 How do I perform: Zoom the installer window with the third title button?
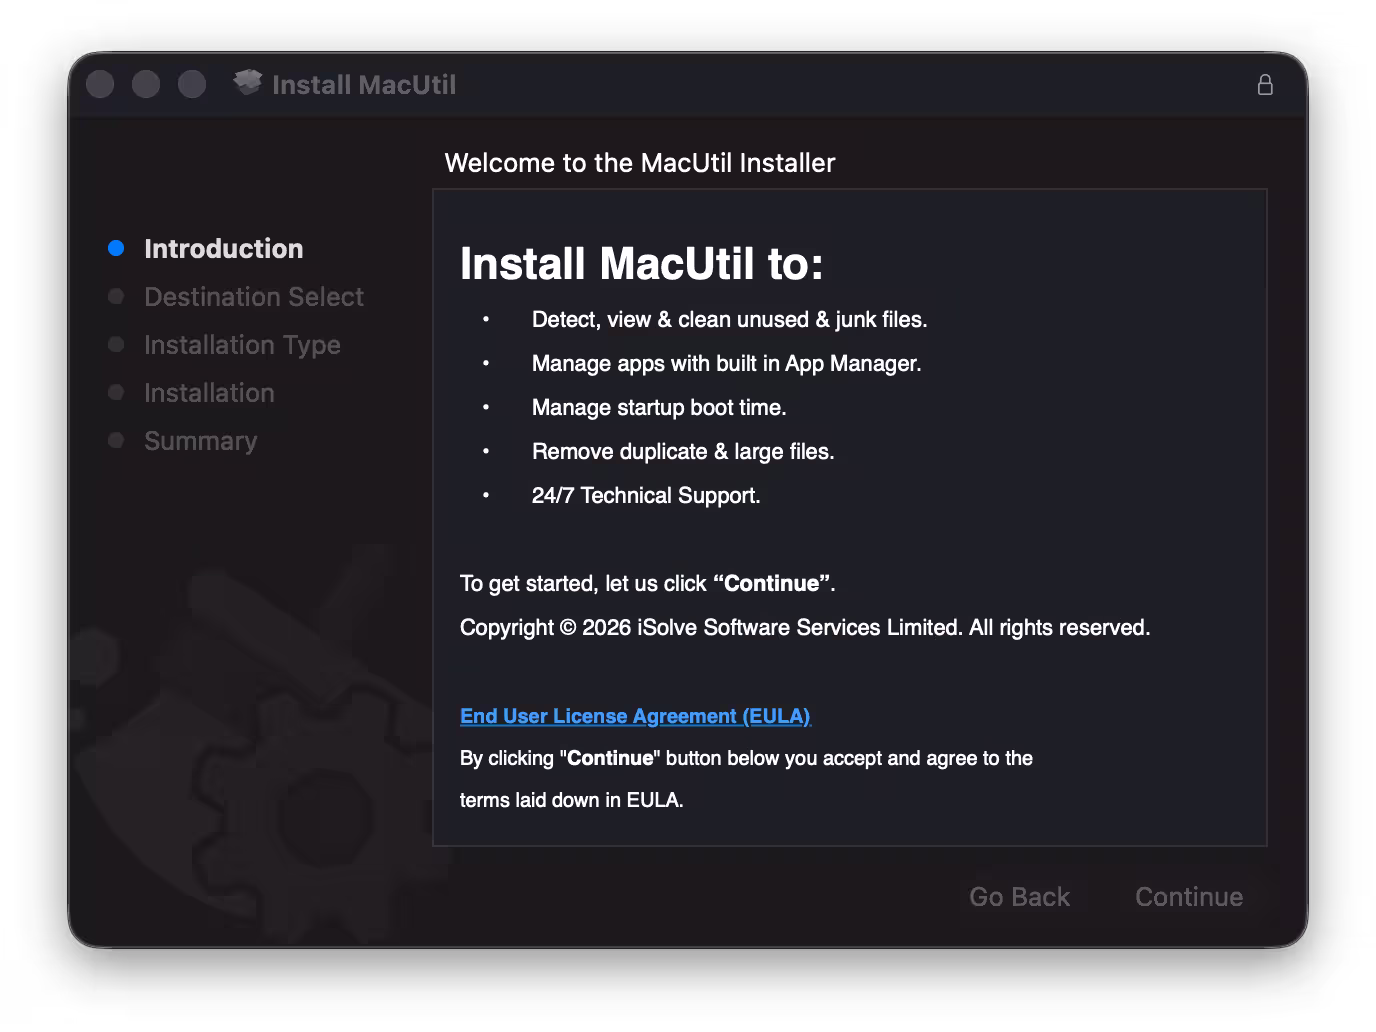192,84
